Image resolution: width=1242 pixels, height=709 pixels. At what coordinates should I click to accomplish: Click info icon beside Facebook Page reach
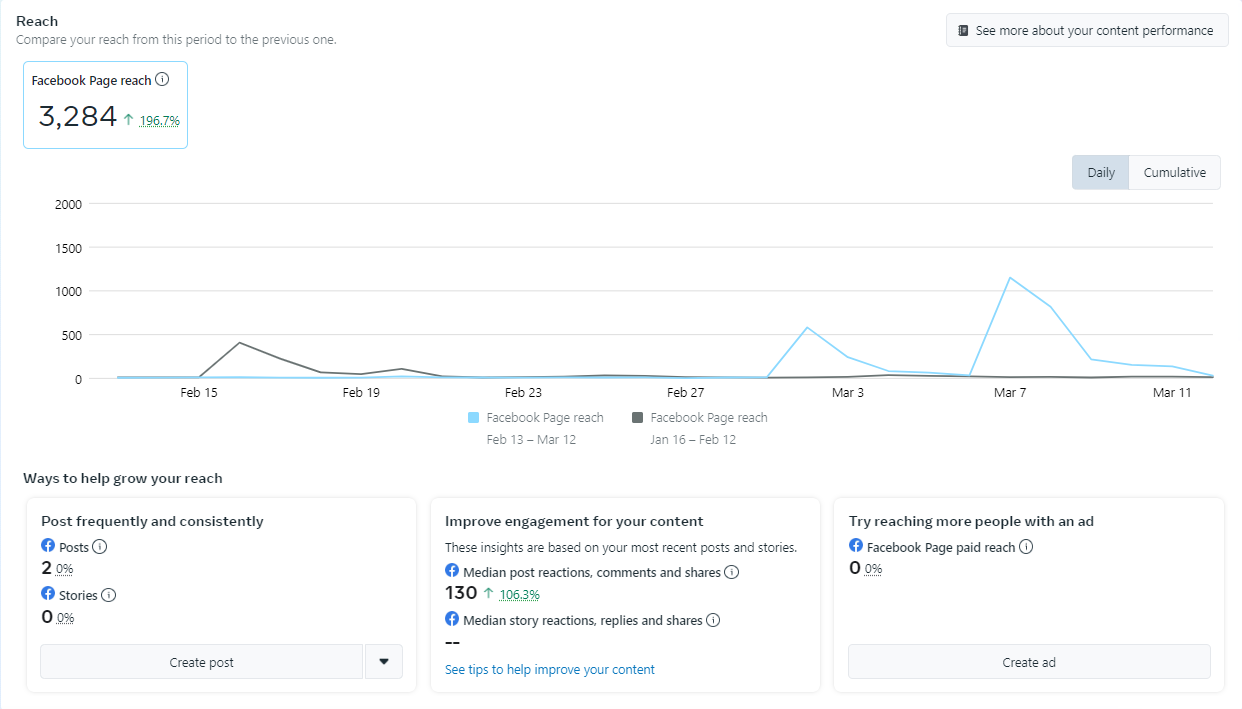tap(162, 80)
